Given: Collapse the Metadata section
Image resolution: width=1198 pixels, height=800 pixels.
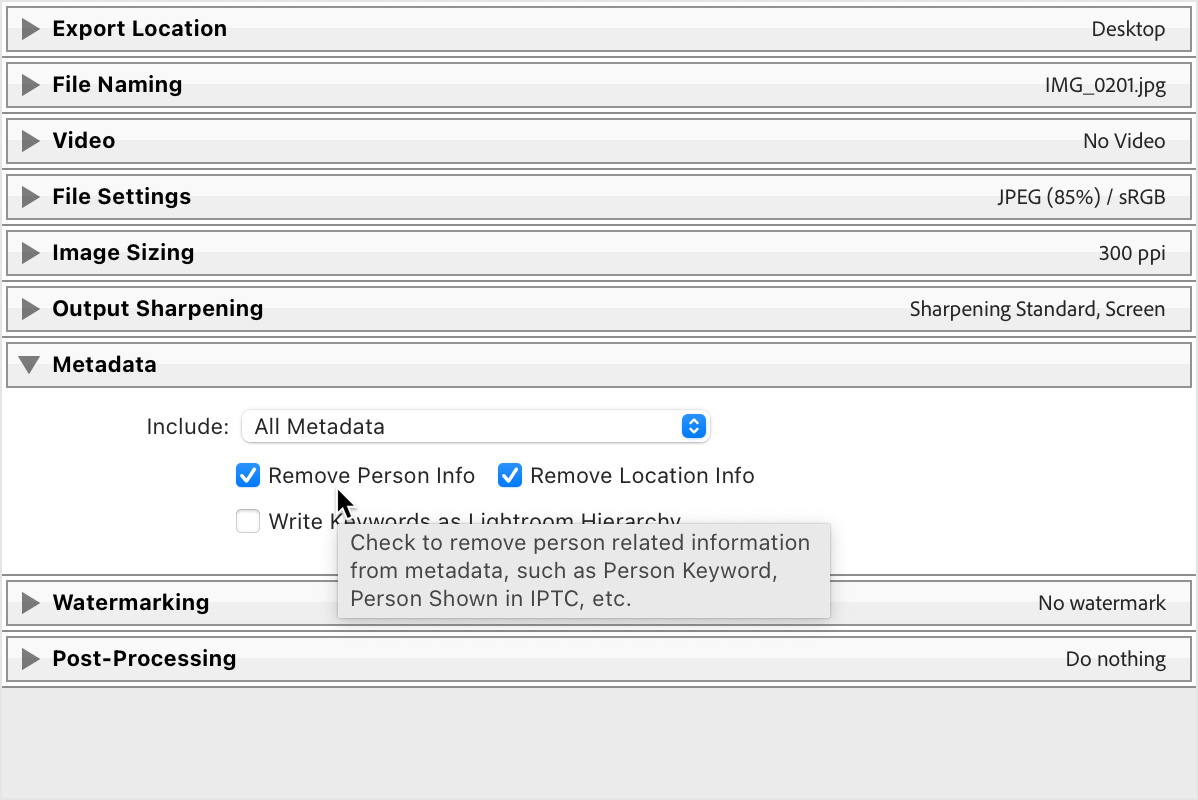Looking at the screenshot, I should 29,364.
